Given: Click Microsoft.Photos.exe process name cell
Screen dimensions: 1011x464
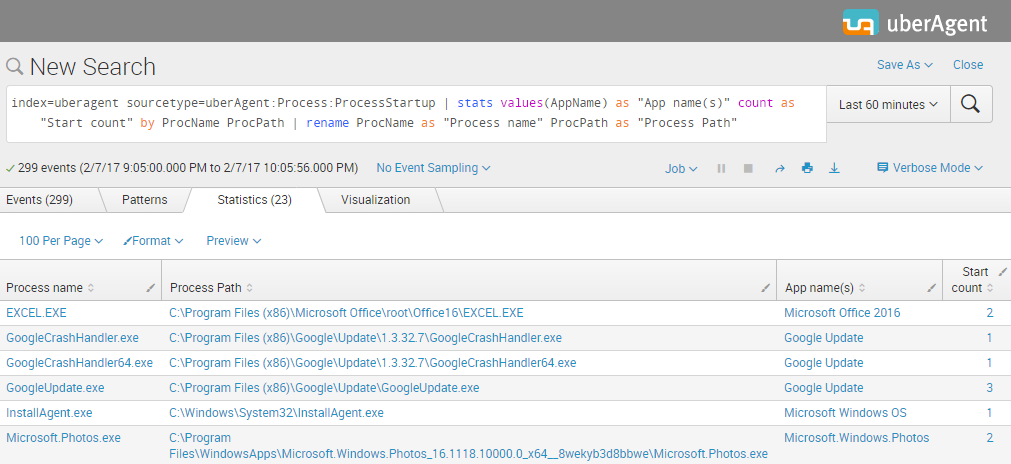Looking at the screenshot, I should (x=63, y=438).
